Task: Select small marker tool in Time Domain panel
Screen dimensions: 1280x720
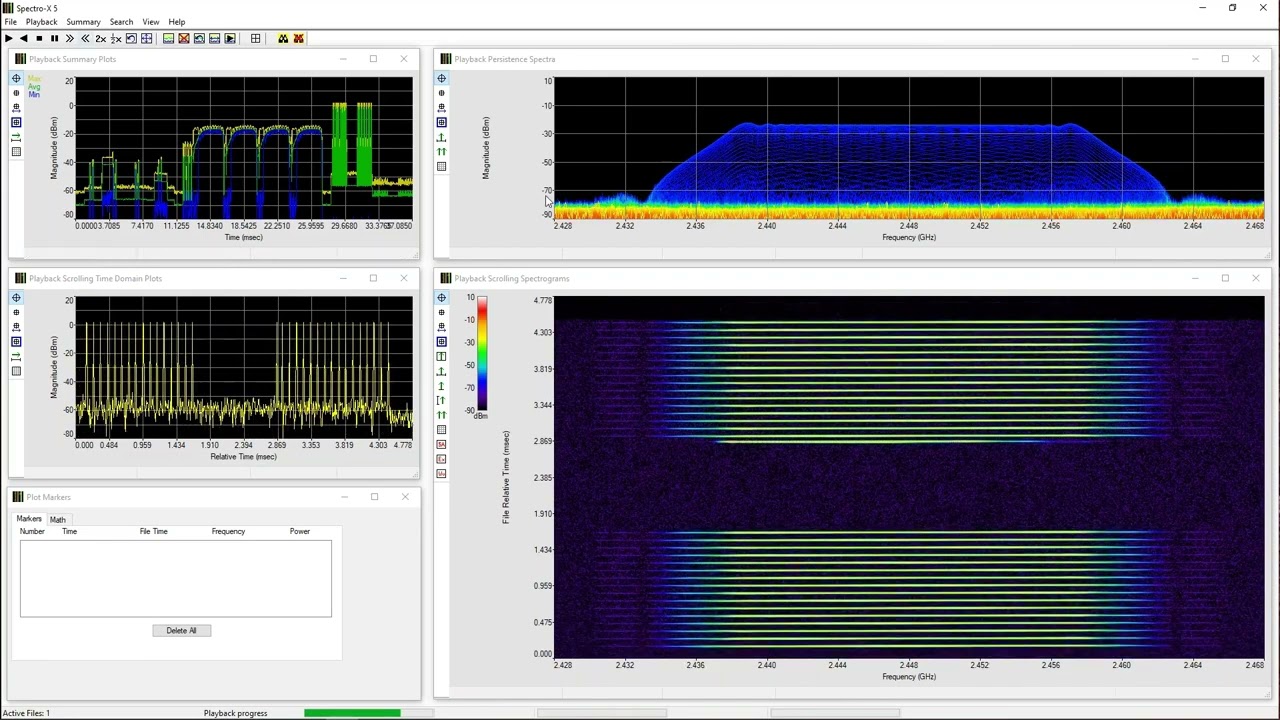Action: (x=16, y=313)
